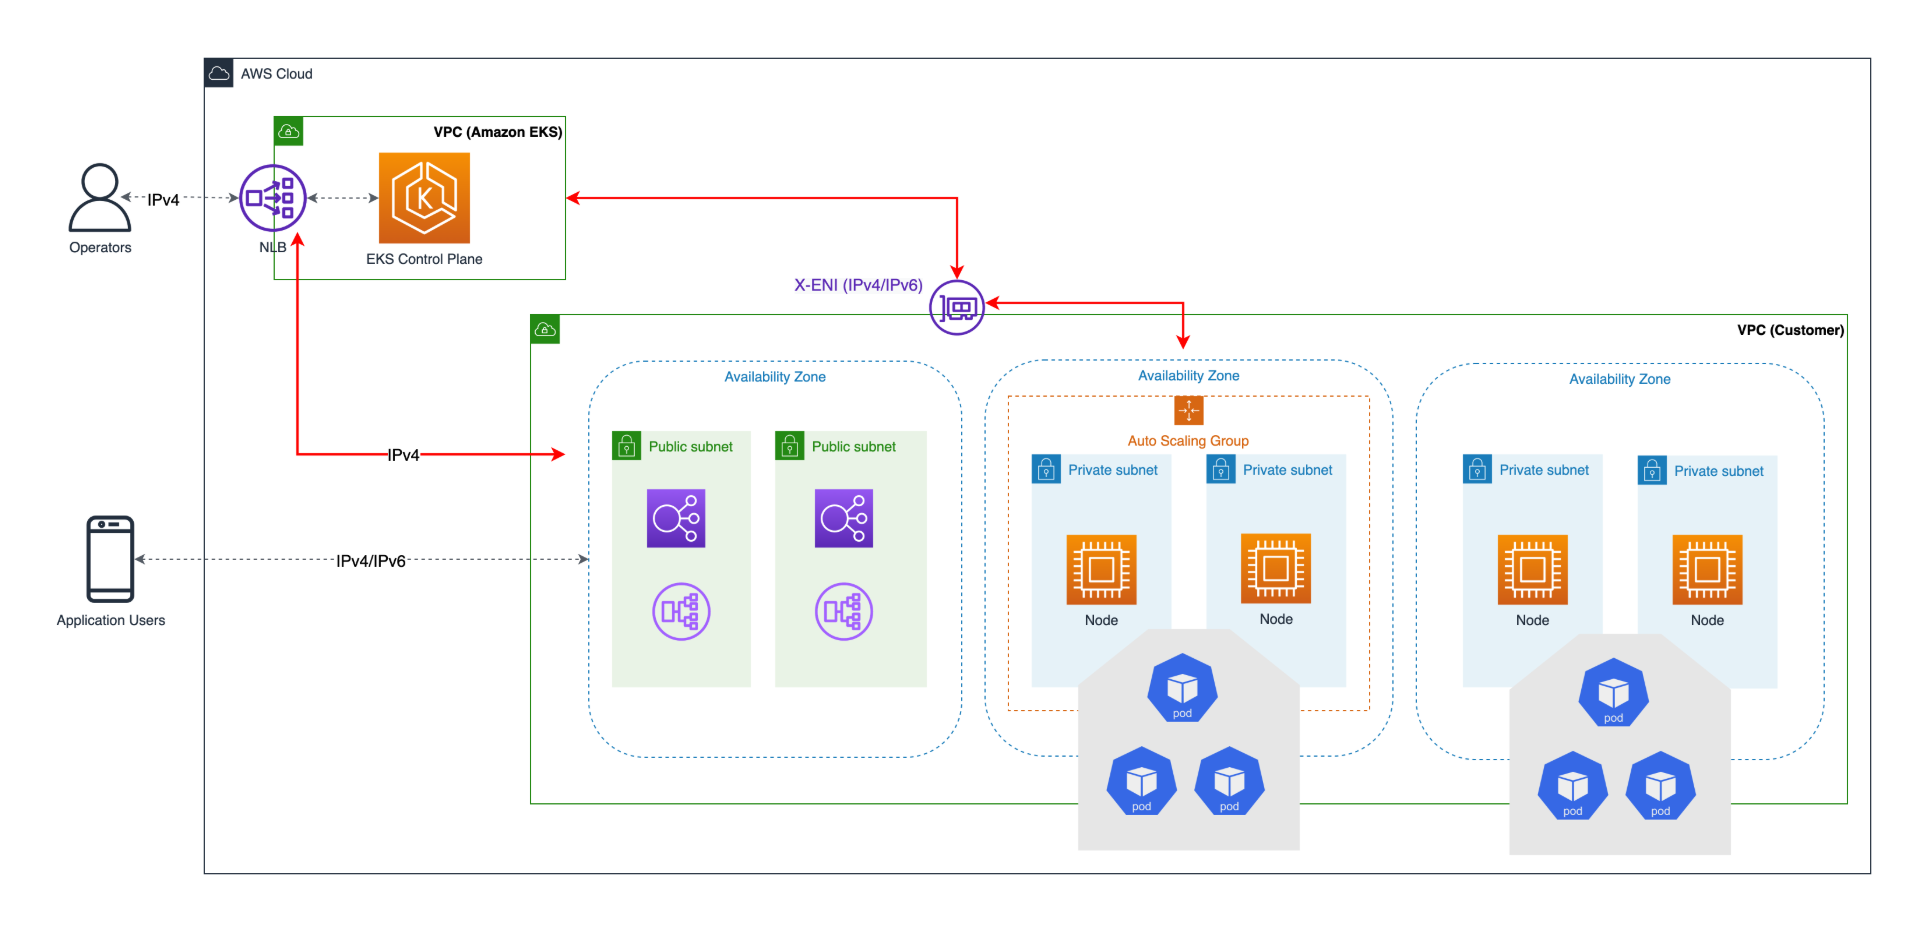The width and height of the screenshot is (1928, 934).
Task: Click the EKS Control Plane icon
Action: coord(424,198)
